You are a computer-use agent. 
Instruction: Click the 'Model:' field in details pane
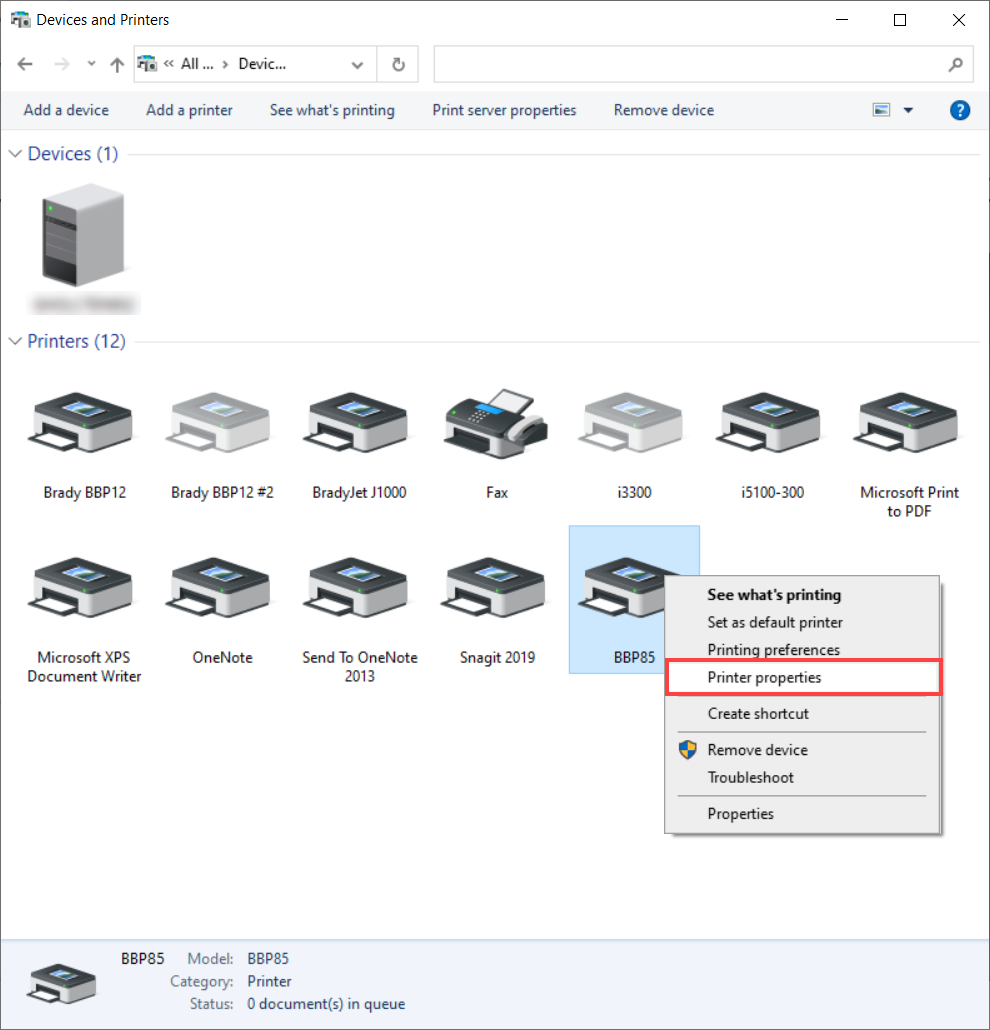click(x=210, y=959)
